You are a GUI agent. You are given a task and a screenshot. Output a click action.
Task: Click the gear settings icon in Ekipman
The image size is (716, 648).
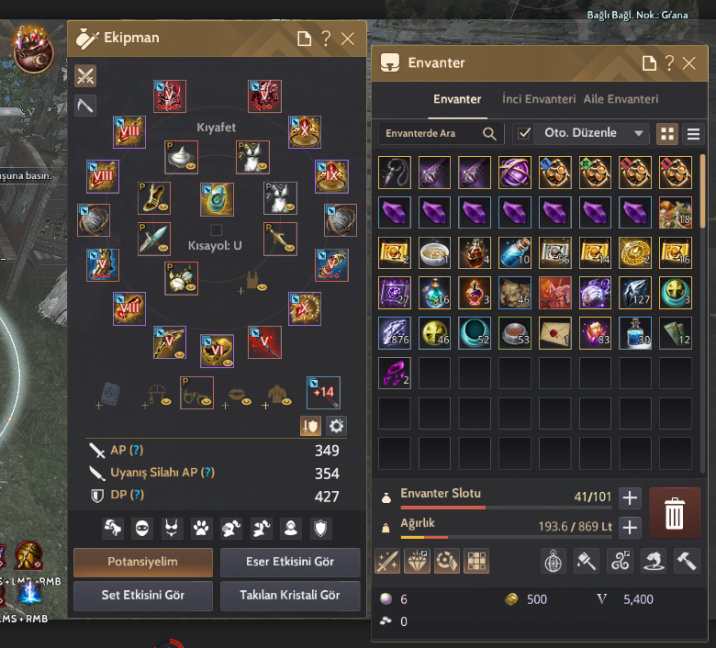tap(337, 426)
